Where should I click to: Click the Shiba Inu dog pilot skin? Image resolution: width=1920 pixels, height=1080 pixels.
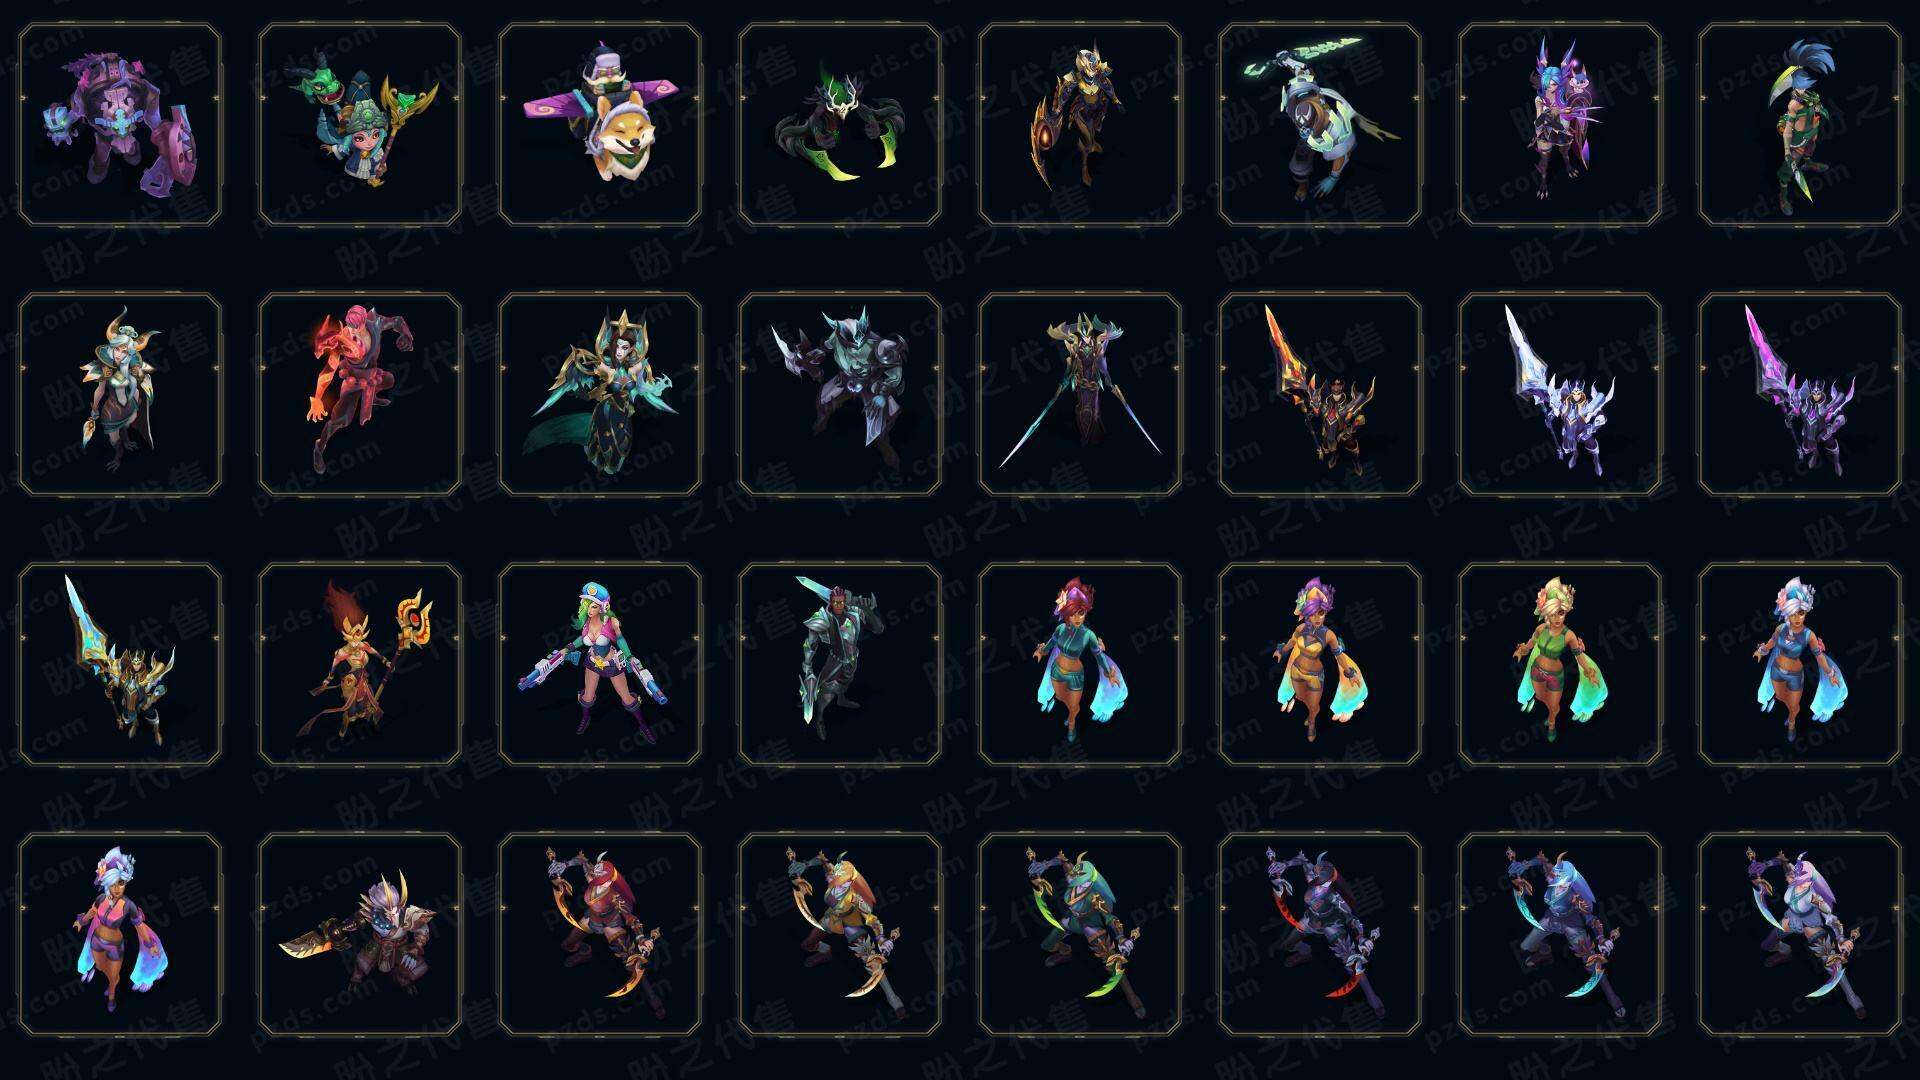tap(600, 125)
